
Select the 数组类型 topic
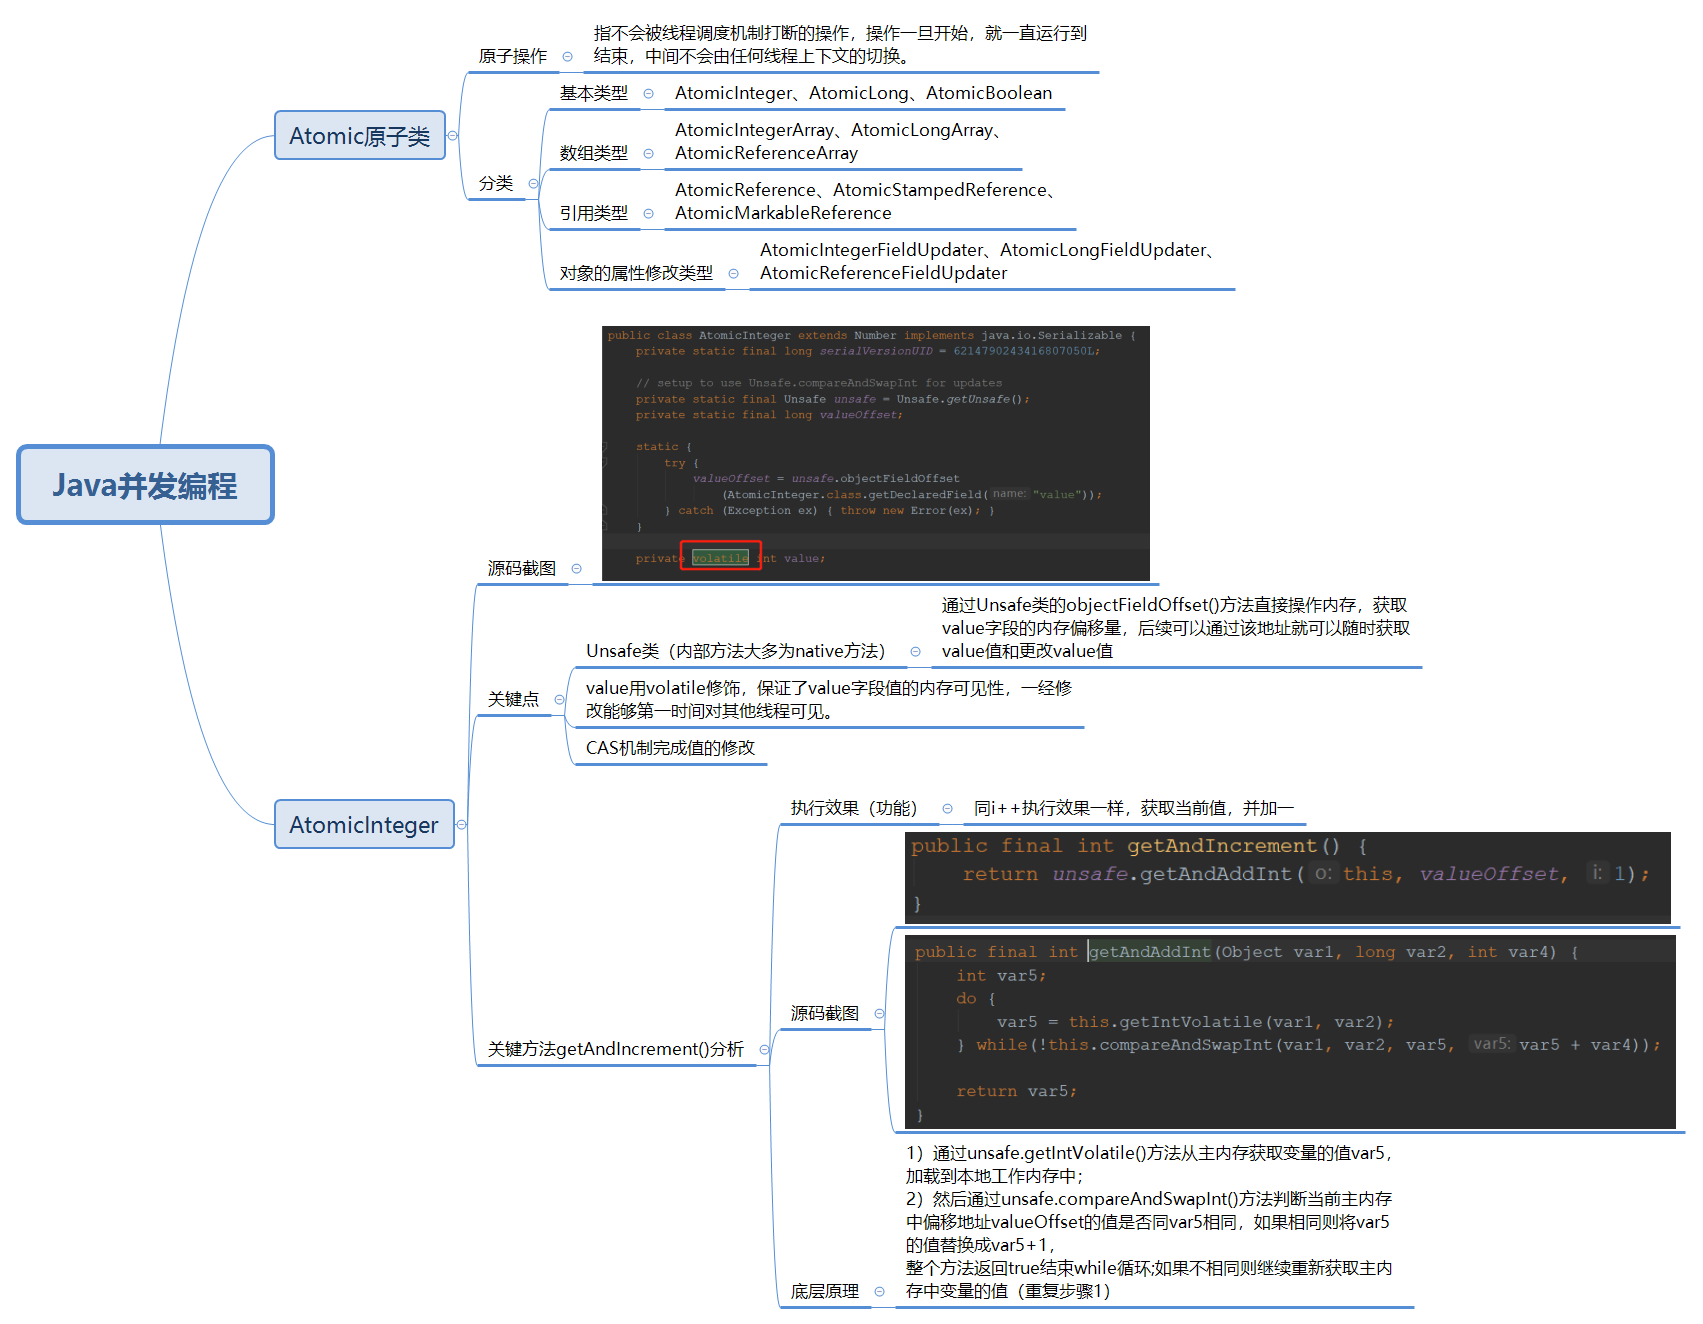click(x=594, y=153)
